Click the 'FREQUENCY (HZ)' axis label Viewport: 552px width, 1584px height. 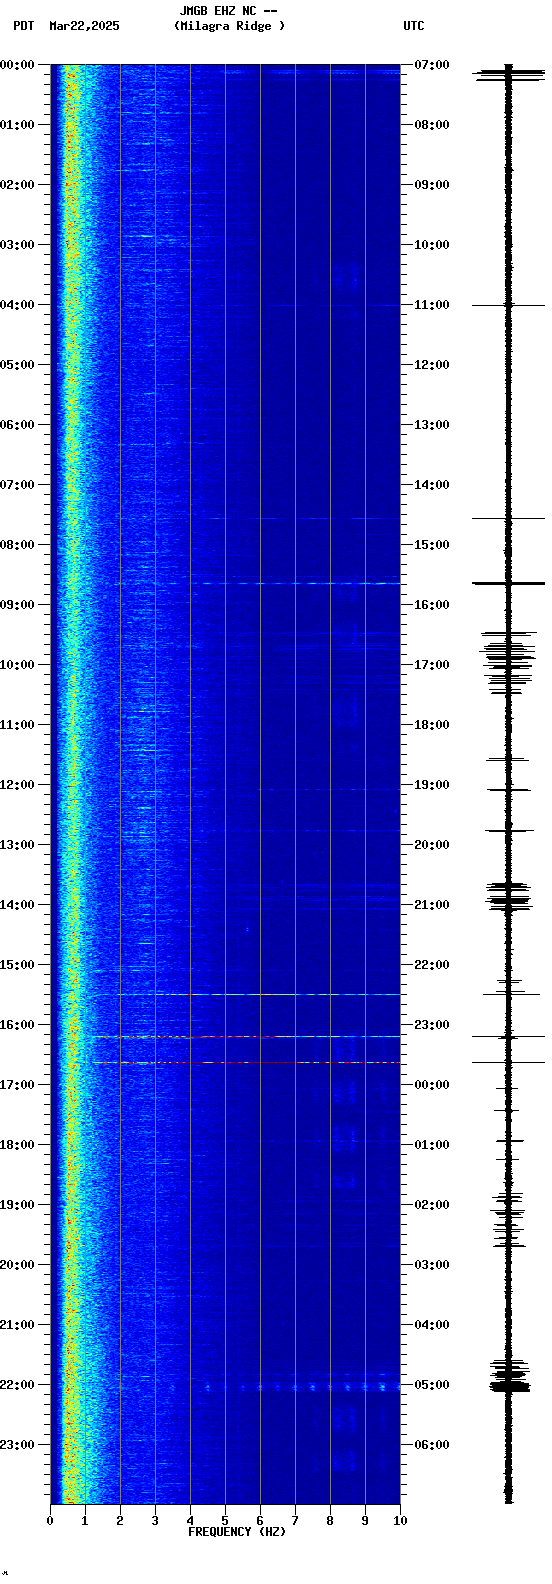237,1532
